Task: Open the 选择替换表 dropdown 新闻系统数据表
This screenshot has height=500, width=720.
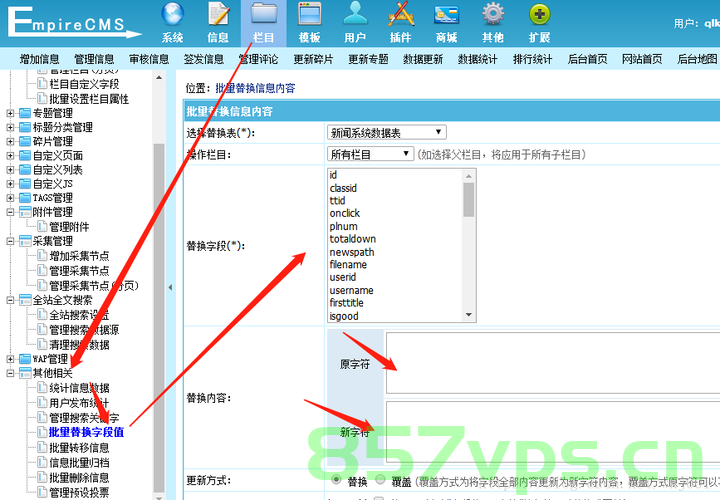Action: coord(386,133)
